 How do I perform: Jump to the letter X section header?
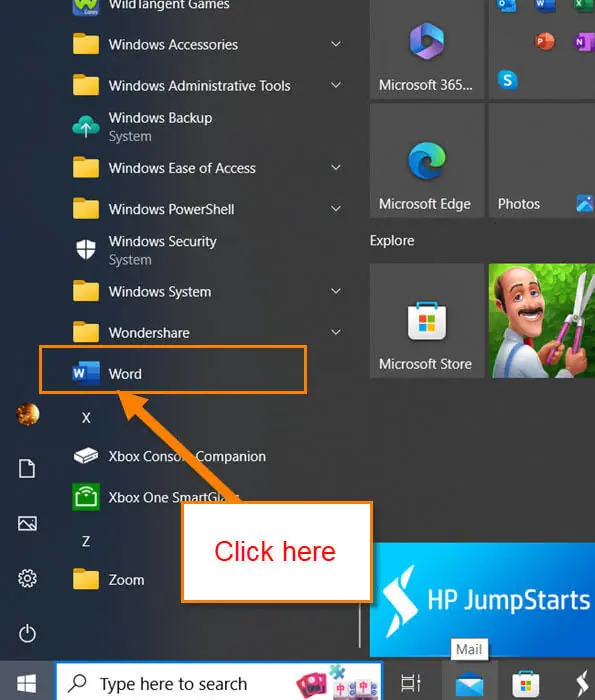tap(86, 417)
